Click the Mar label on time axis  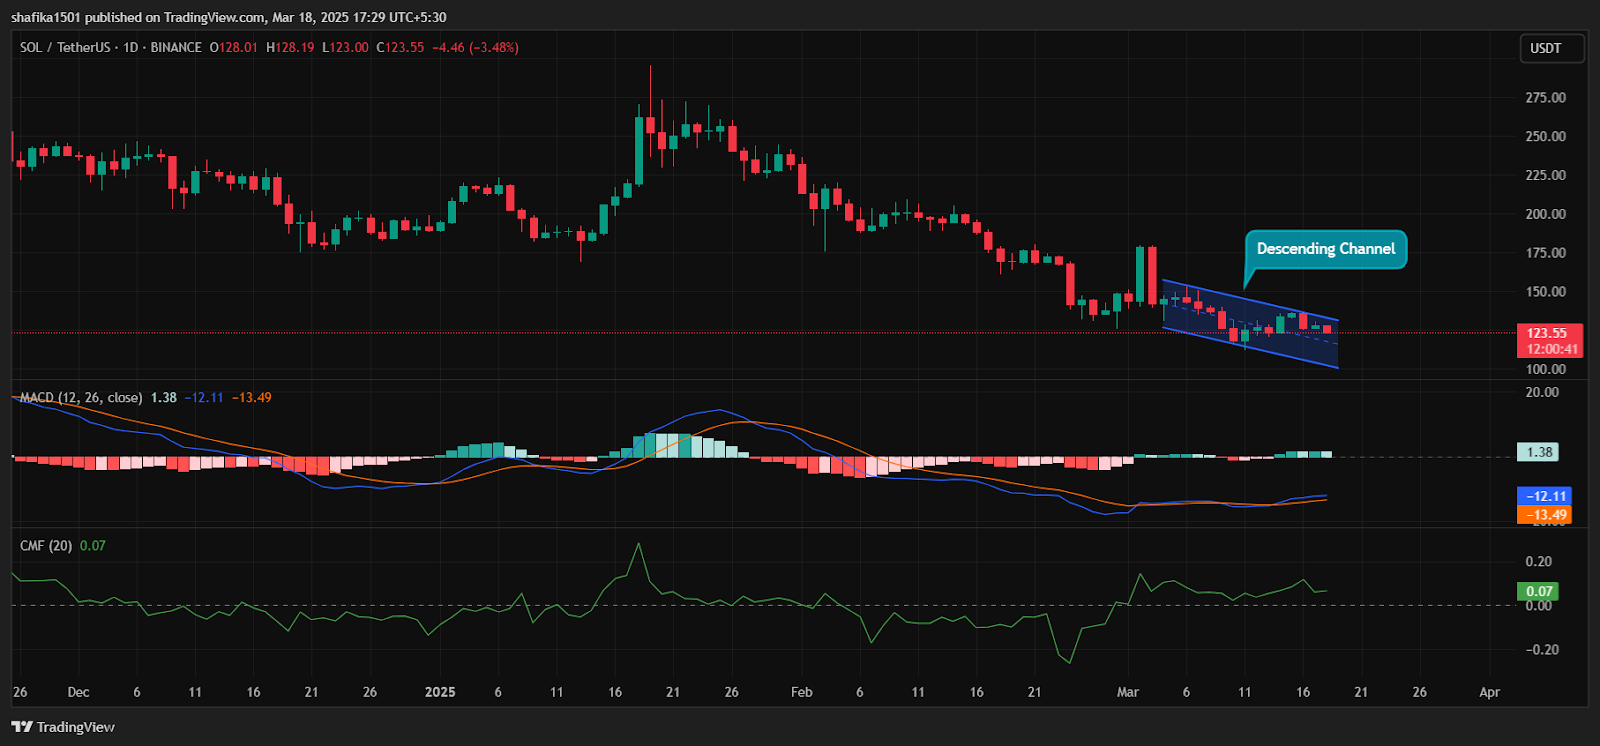coord(1127,692)
